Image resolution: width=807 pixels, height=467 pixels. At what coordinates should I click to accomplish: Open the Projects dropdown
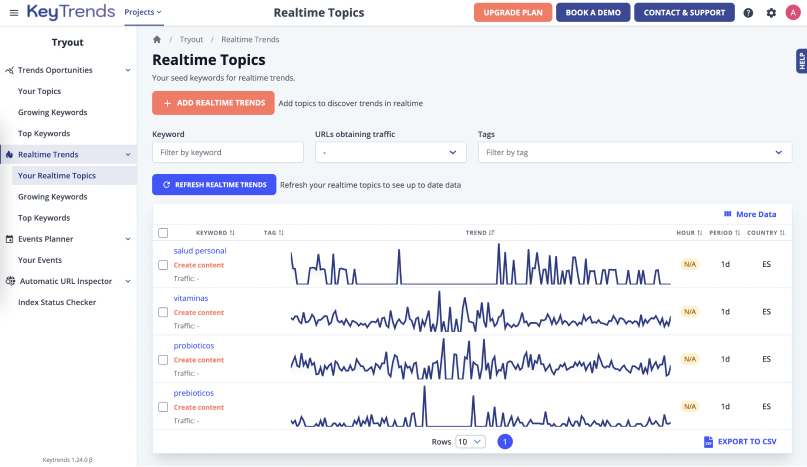[x=143, y=12]
